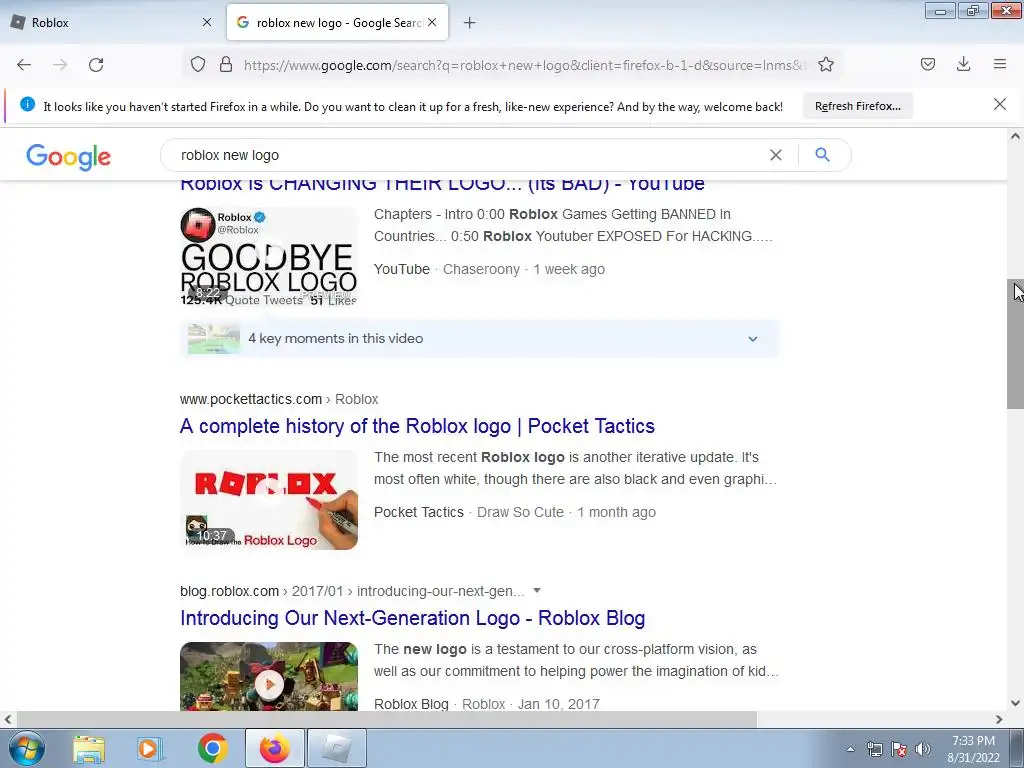Open Google Chrome from the taskbar
1024x768 pixels.
pos(212,748)
